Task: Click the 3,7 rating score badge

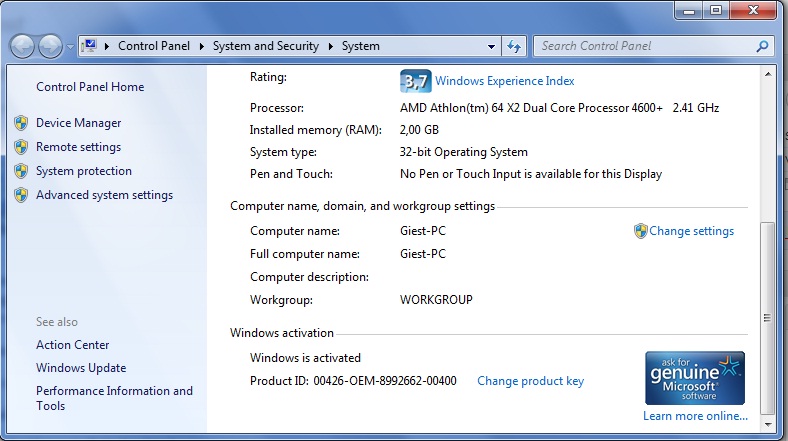Action: (416, 81)
